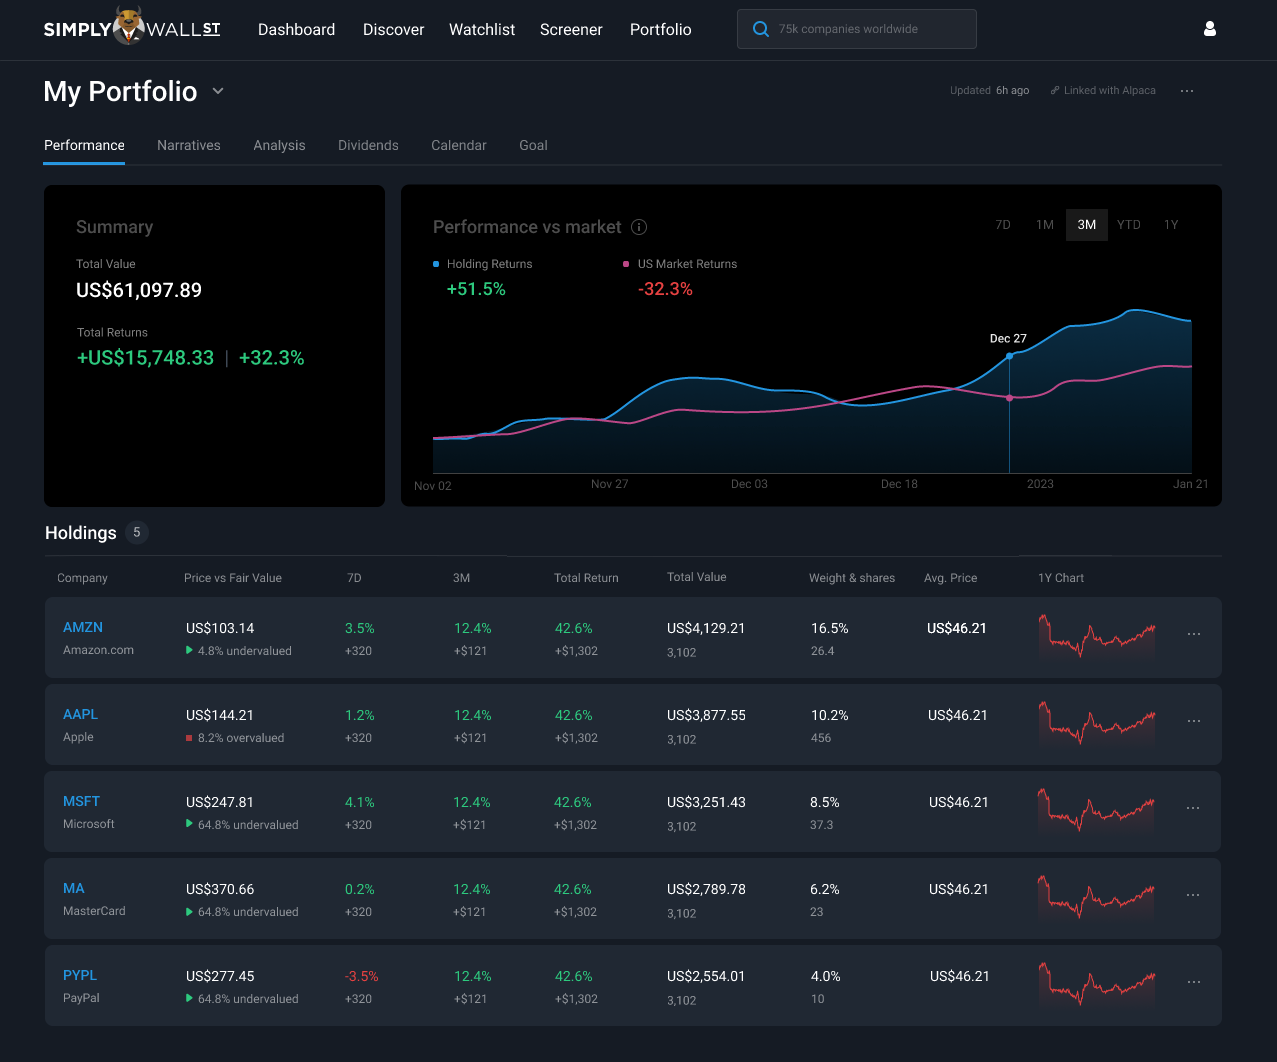This screenshot has height=1062, width=1277.
Task: Switch to the Calendar tab
Action: point(459,145)
